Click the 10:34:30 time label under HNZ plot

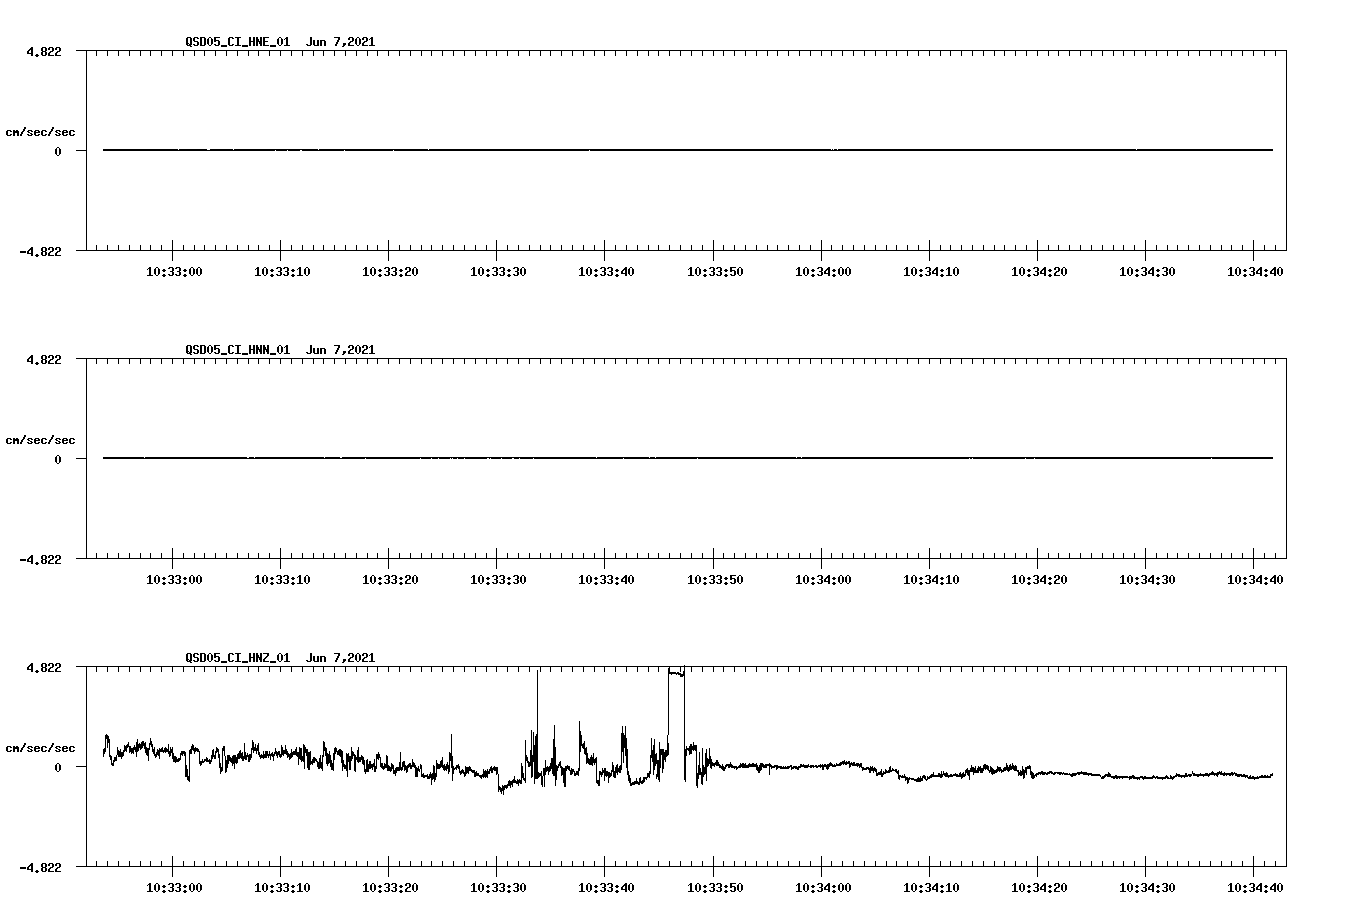point(1147,887)
